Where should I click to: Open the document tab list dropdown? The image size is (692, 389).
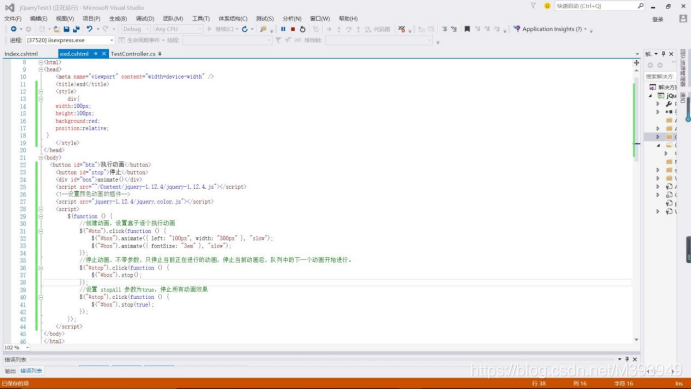(637, 54)
